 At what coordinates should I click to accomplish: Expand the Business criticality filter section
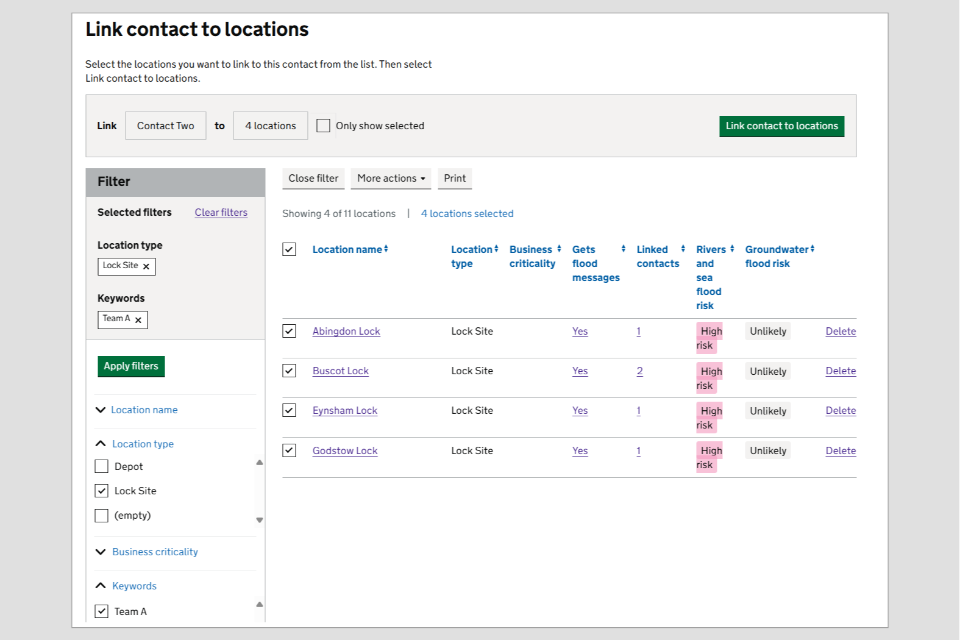click(154, 552)
